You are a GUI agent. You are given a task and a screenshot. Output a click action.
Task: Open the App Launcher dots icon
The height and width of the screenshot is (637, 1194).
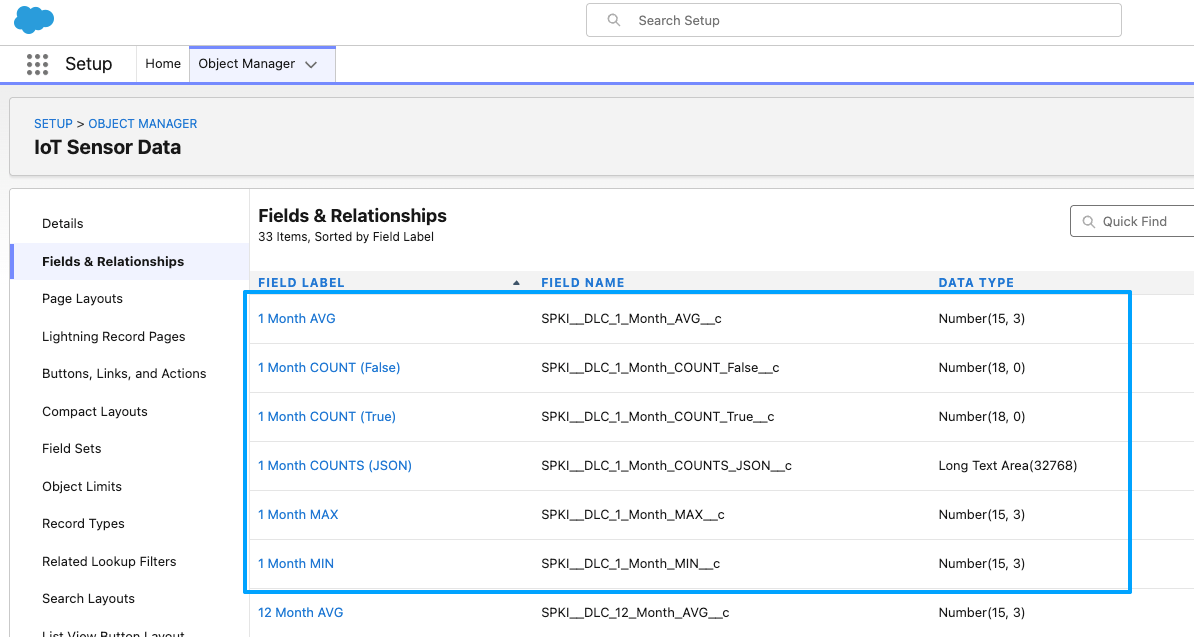(x=37, y=64)
